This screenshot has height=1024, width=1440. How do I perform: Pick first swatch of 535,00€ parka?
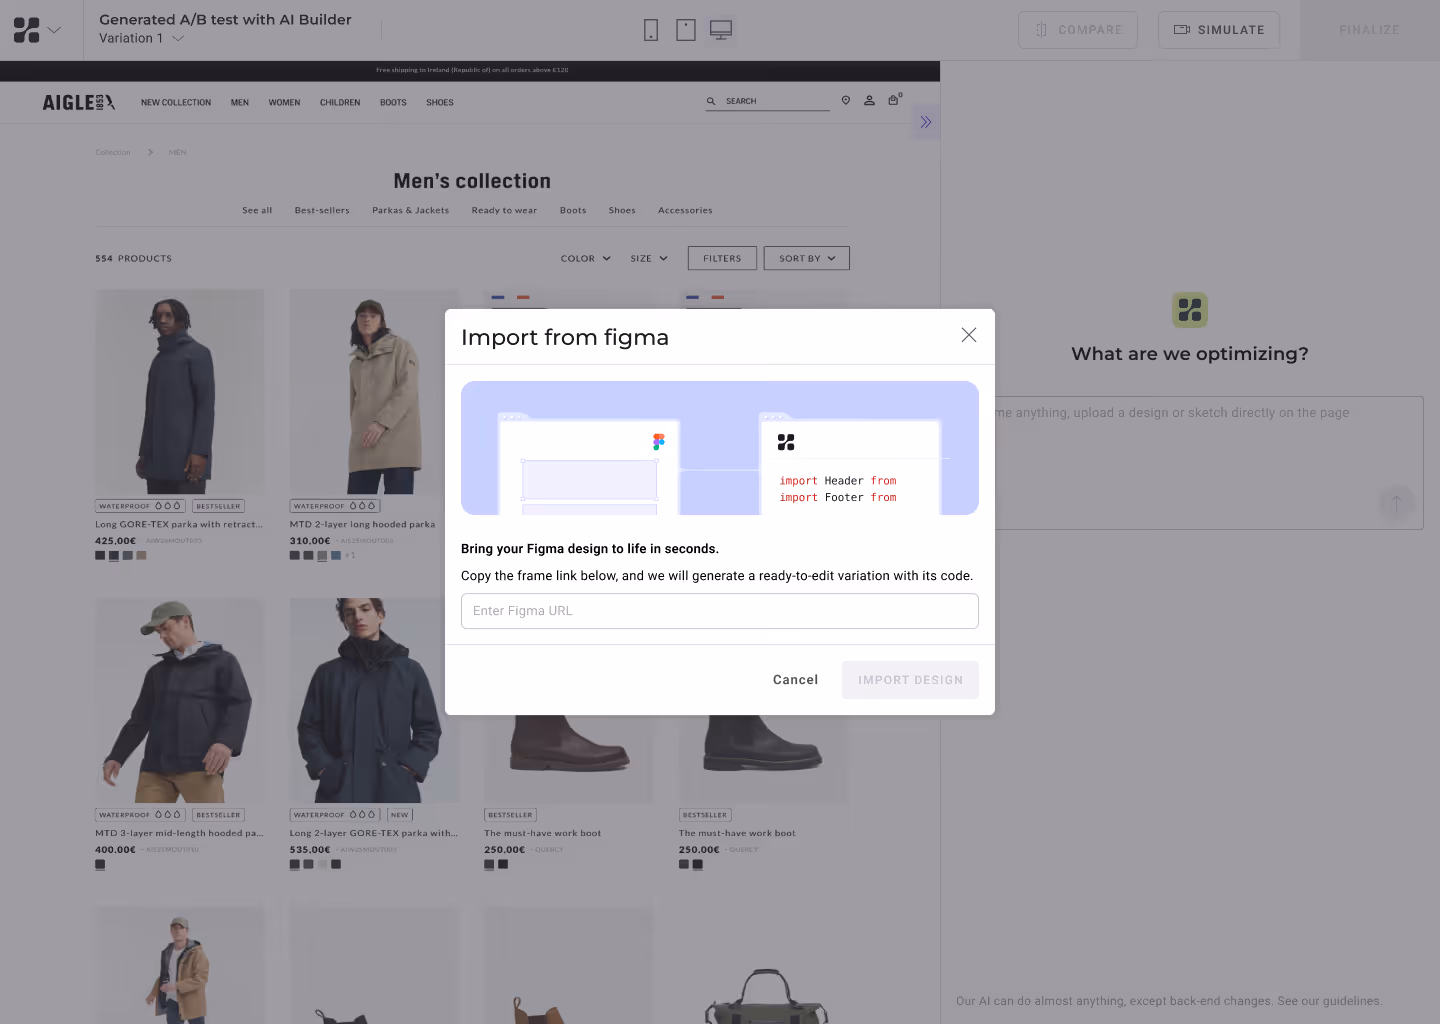point(295,864)
